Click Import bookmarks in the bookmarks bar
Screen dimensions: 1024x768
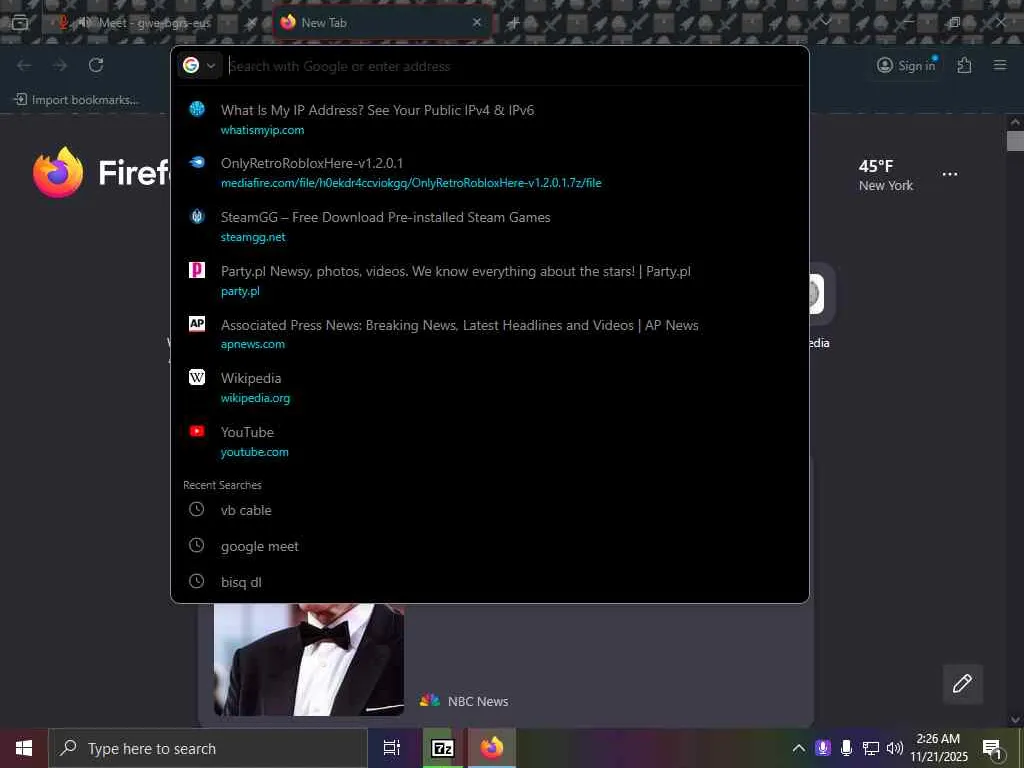76,100
